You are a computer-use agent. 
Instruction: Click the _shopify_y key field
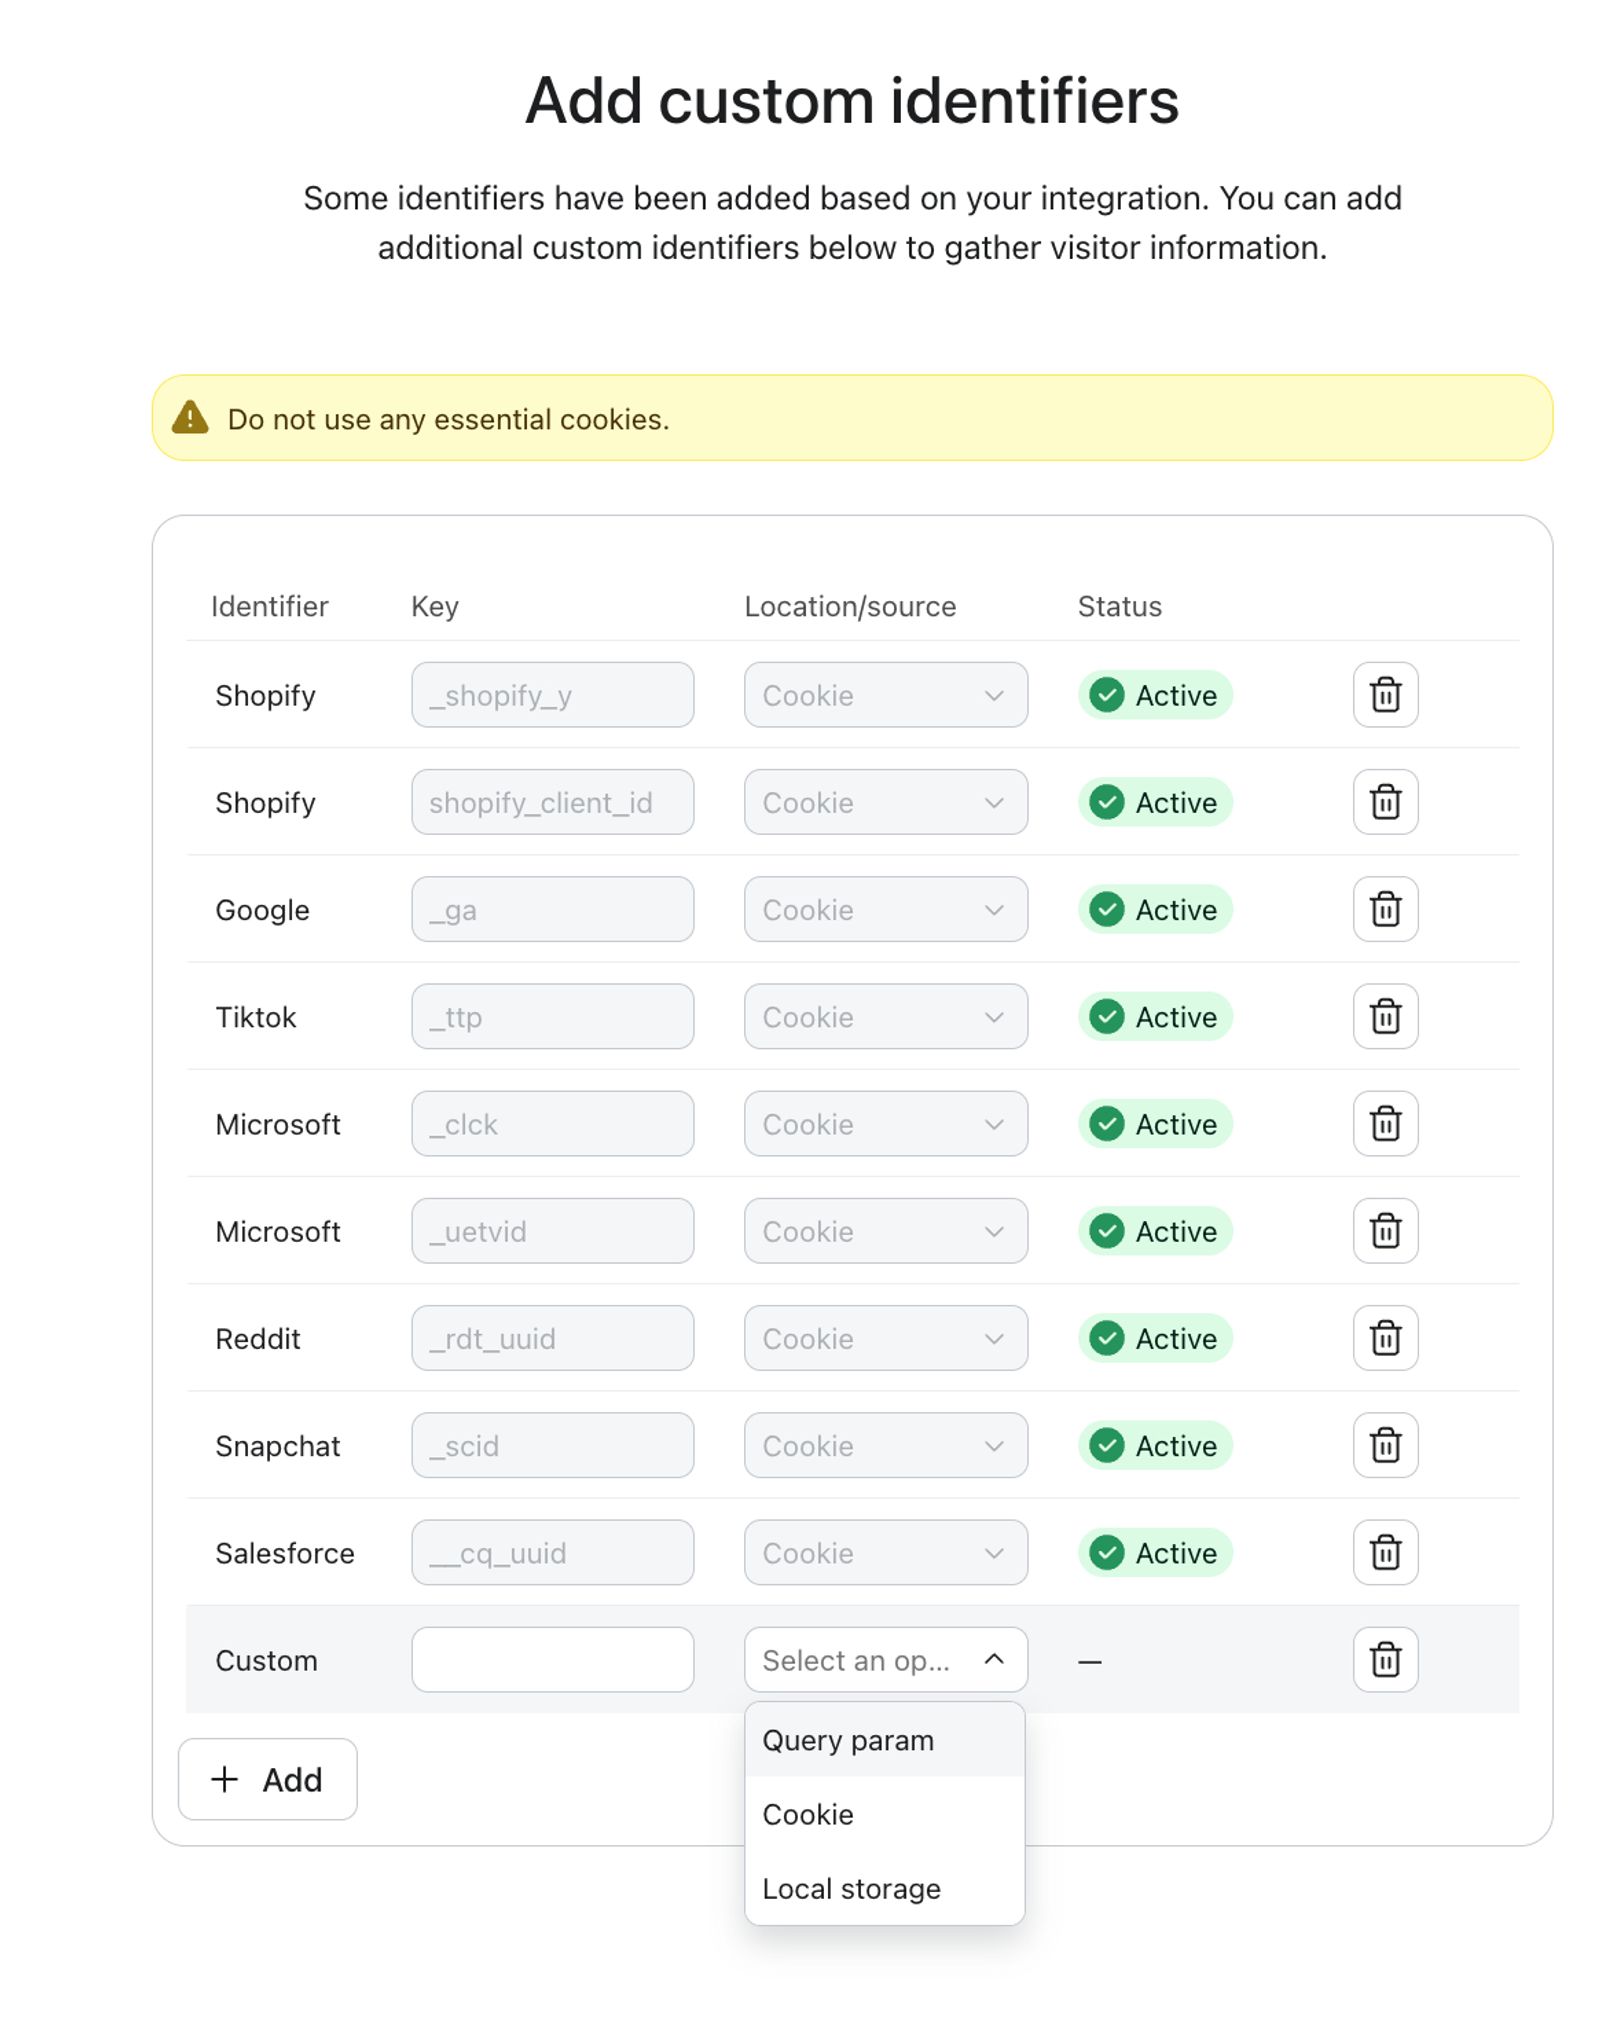coord(552,694)
